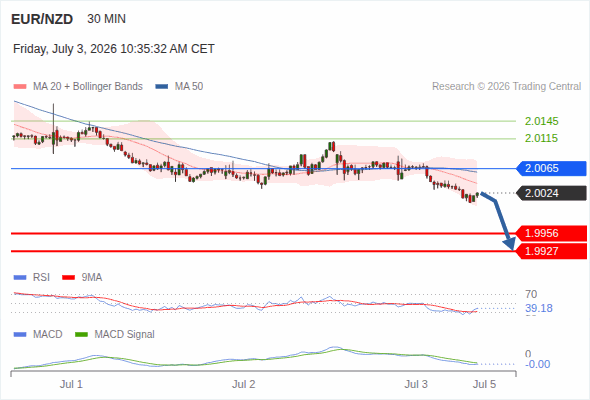Click the MA 50 blue legend swatch
The image size is (590, 400).
tap(162, 87)
